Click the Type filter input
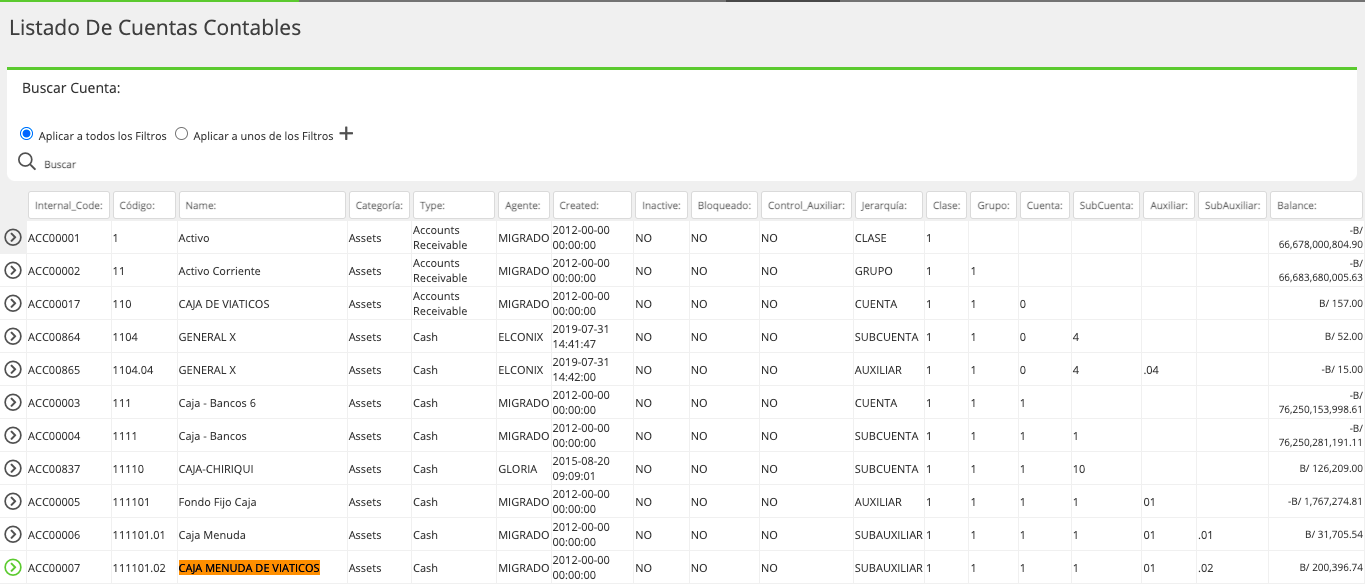This screenshot has width=1365, height=584. coord(454,205)
